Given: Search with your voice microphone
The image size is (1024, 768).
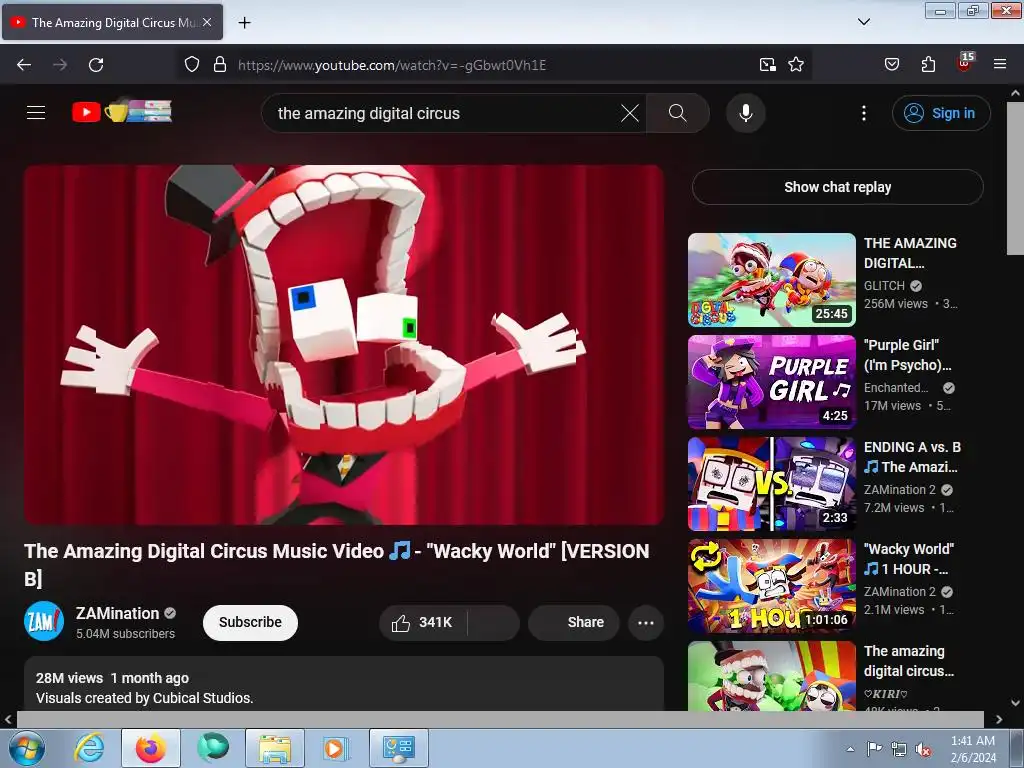Looking at the screenshot, I should pos(745,113).
